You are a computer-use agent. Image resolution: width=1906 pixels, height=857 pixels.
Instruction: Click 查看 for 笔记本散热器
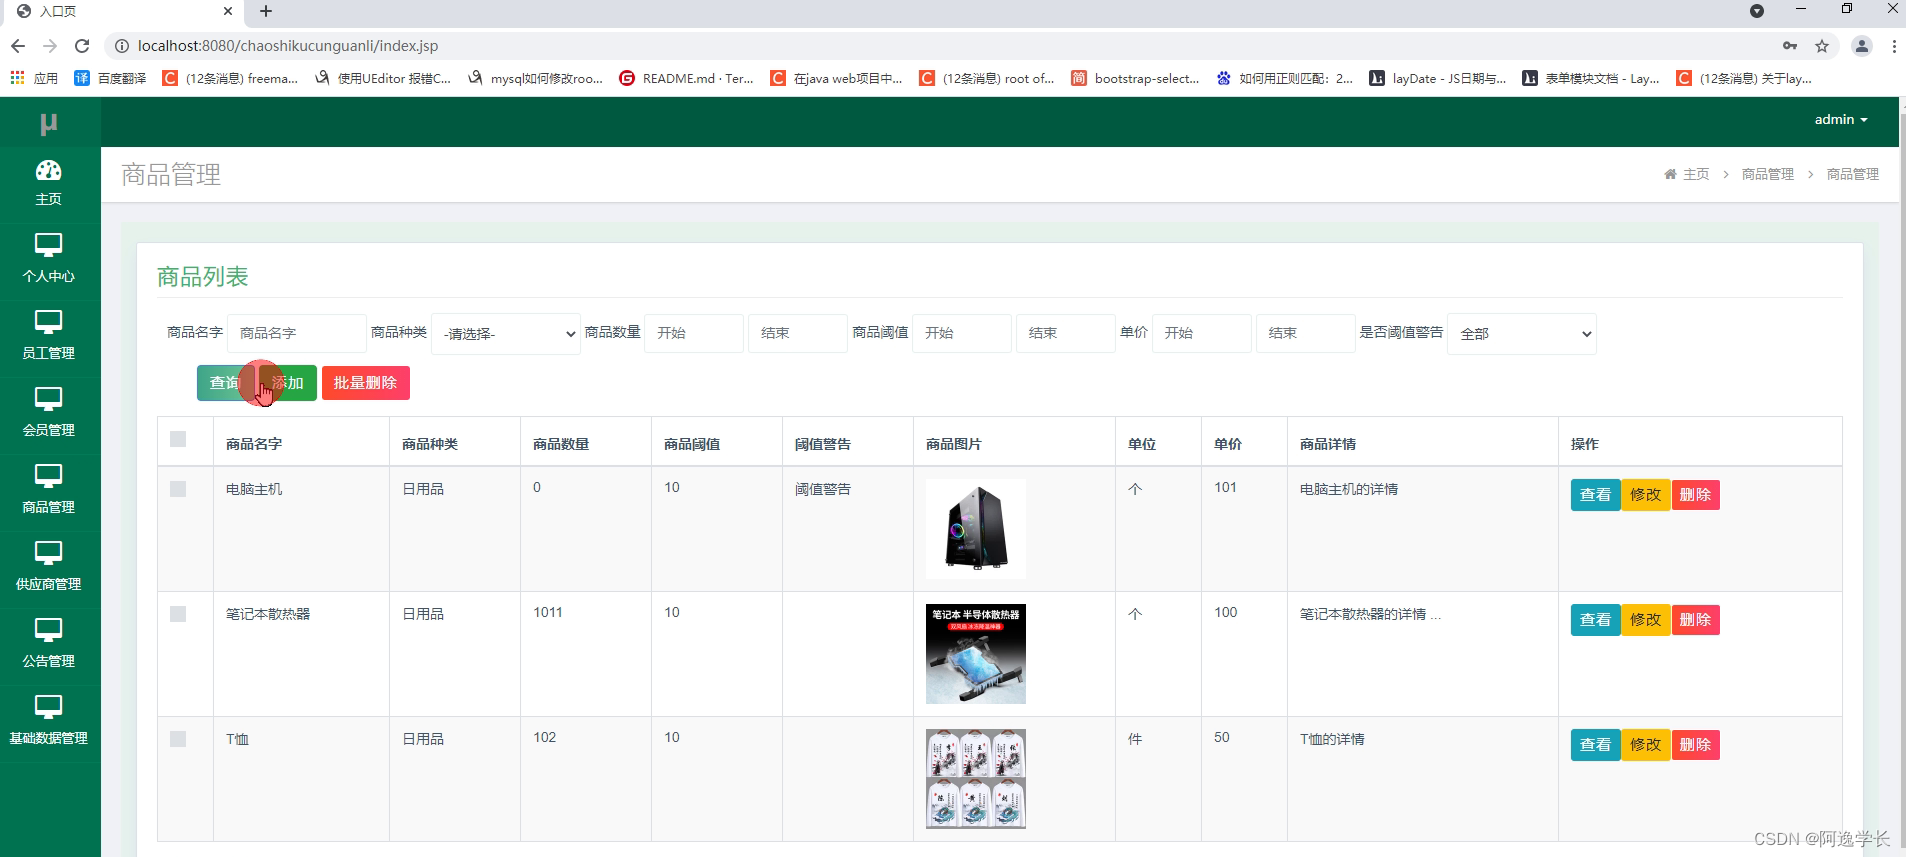coord(1595,620)
